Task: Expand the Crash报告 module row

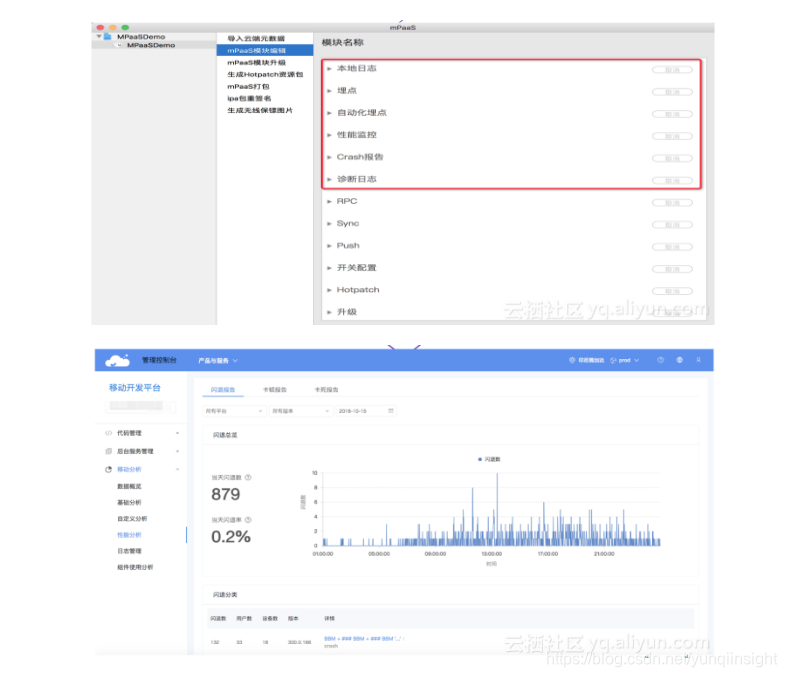Action: (329, 157)
